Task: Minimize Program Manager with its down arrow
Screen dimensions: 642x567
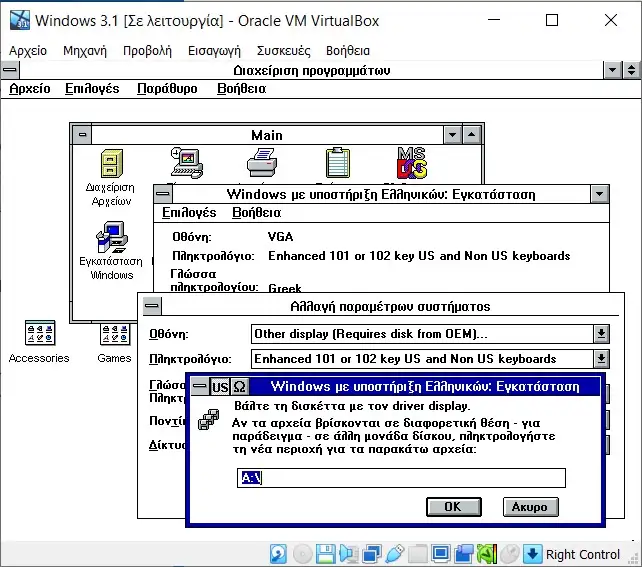Action: (613, 70)
